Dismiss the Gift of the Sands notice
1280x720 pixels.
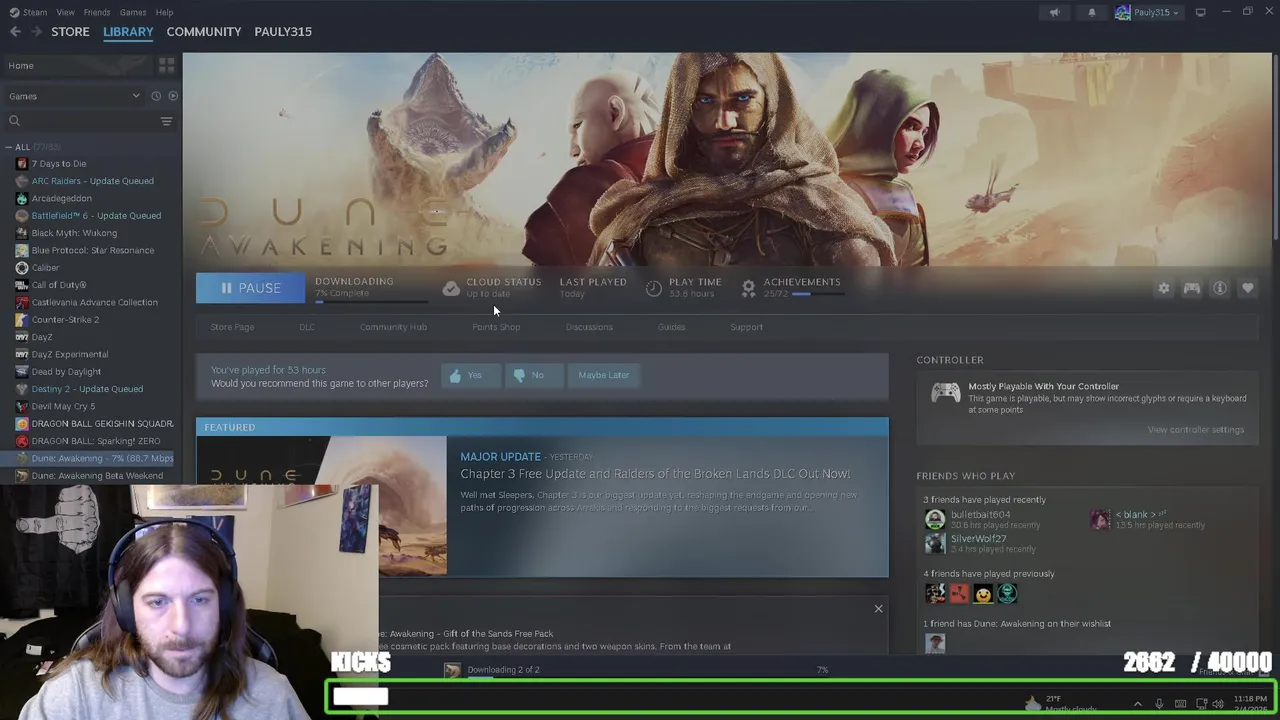(x=878, y=609)
